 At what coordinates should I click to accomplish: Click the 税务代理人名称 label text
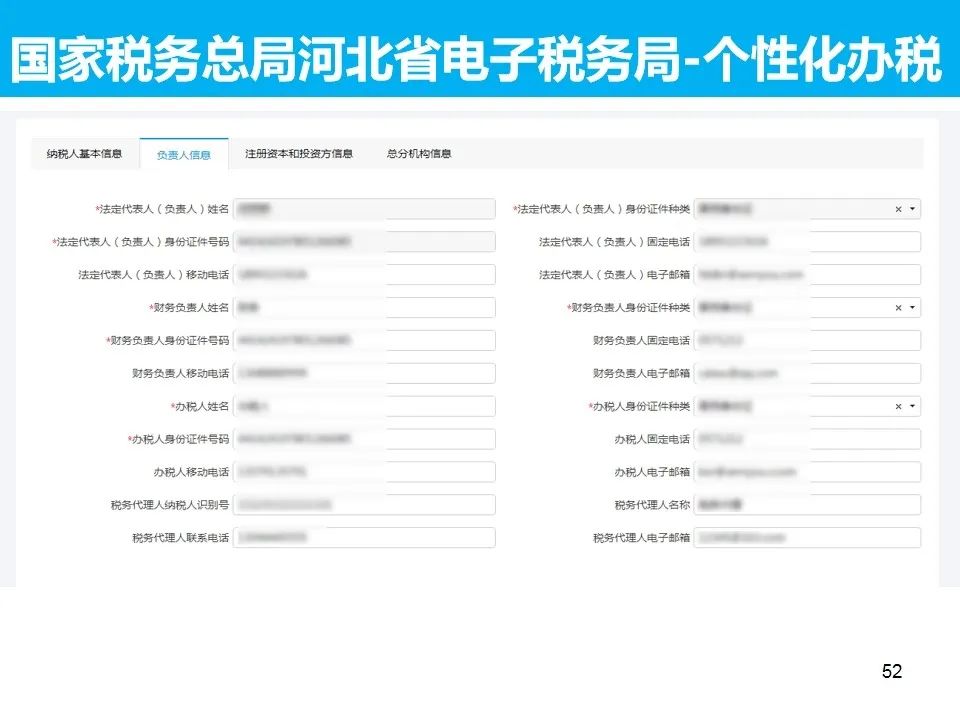(652, 505)
